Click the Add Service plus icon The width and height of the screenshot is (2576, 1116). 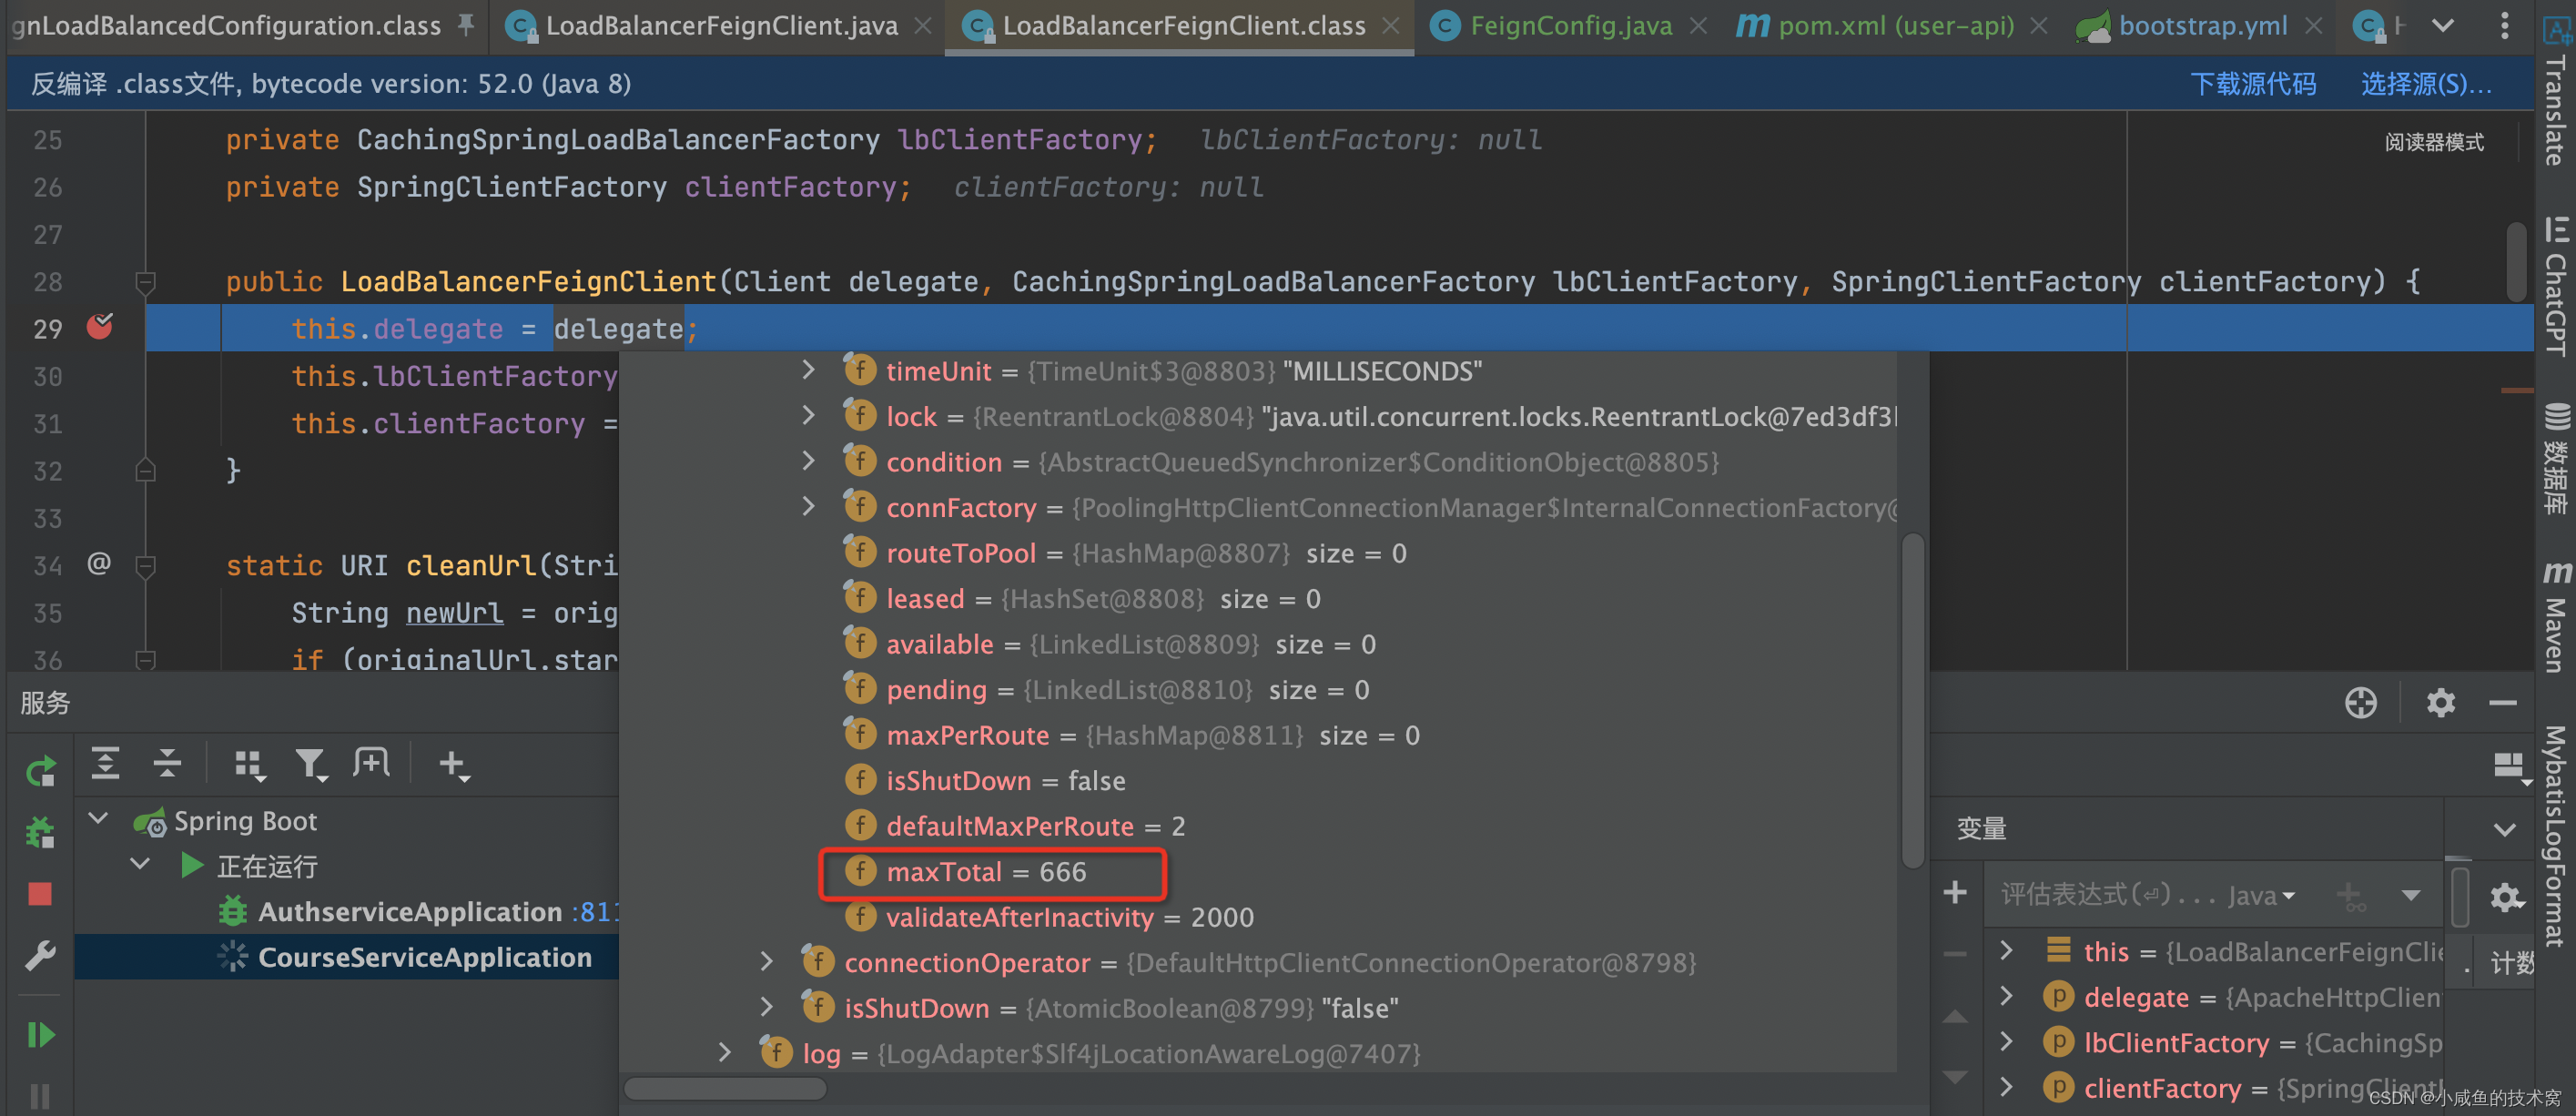click(x=453, y=765)
